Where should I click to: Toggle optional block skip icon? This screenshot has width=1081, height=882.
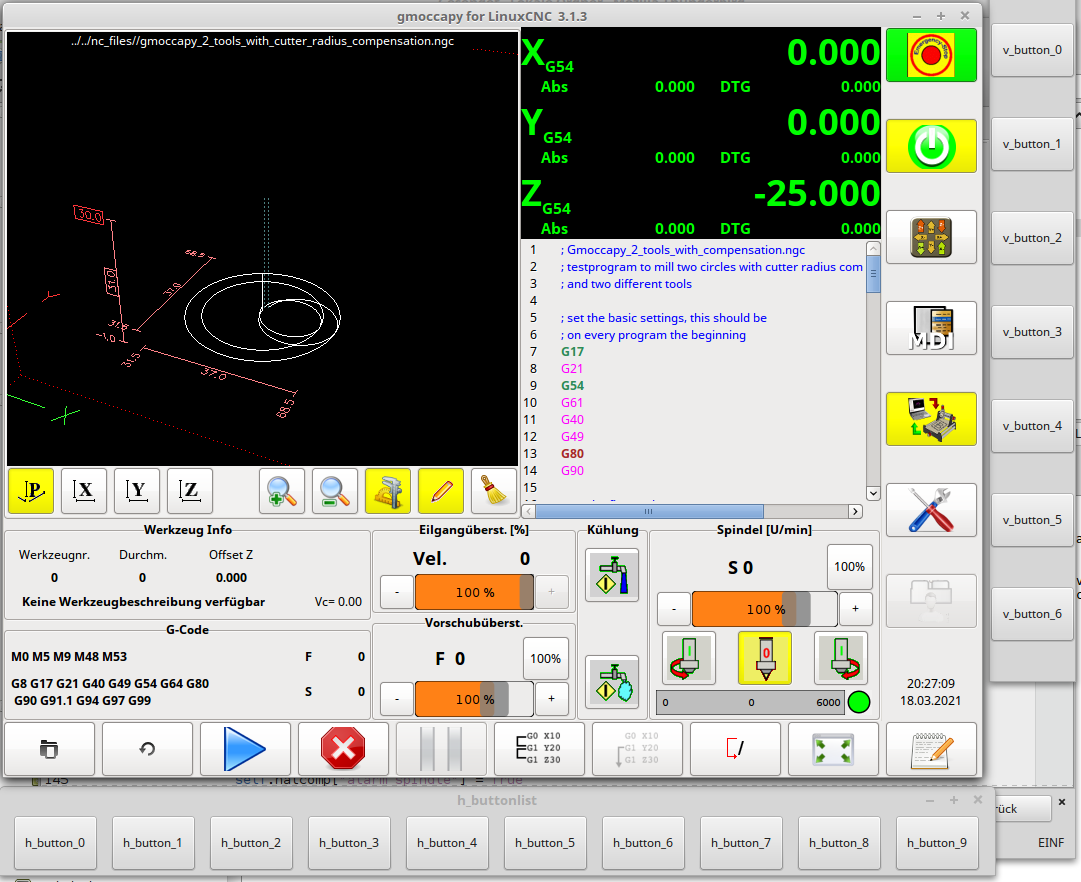tap(735, 749)
